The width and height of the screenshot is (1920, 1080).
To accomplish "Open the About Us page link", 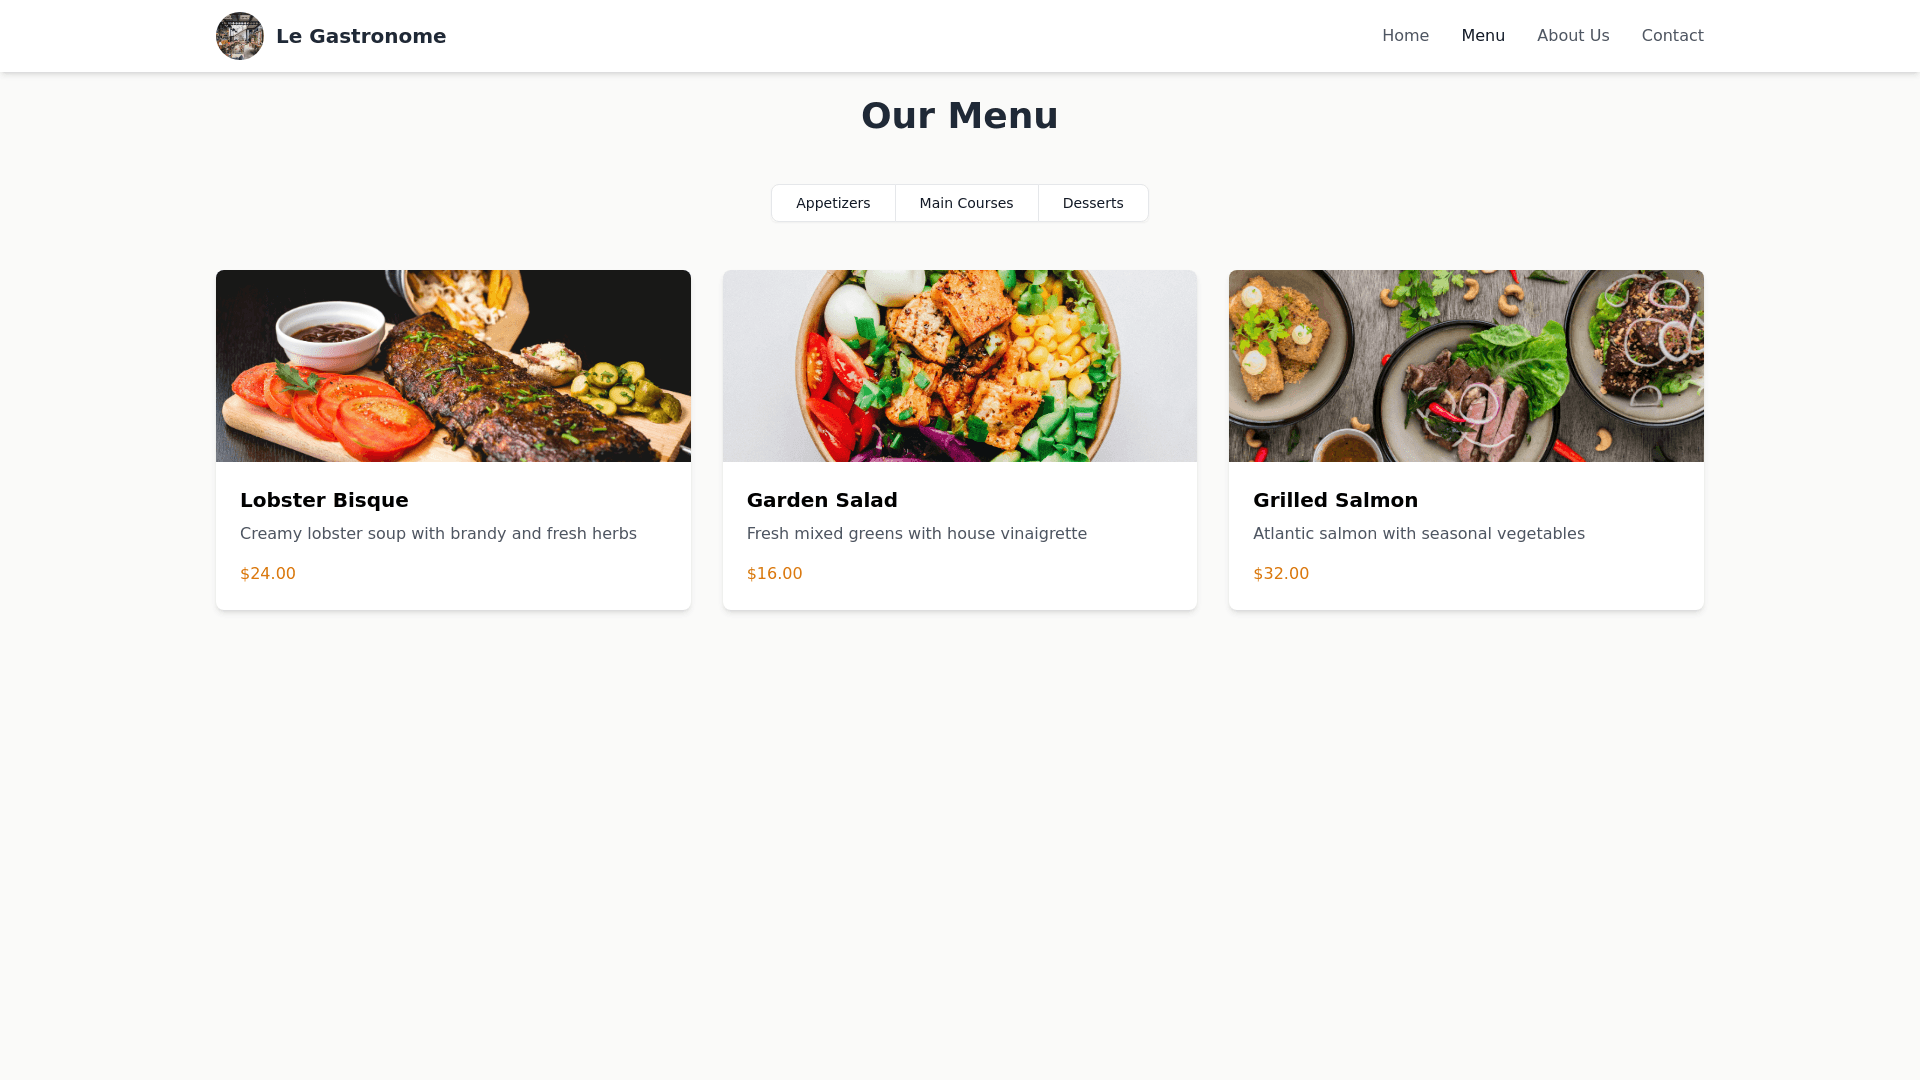I will [x=1573, y=36].
